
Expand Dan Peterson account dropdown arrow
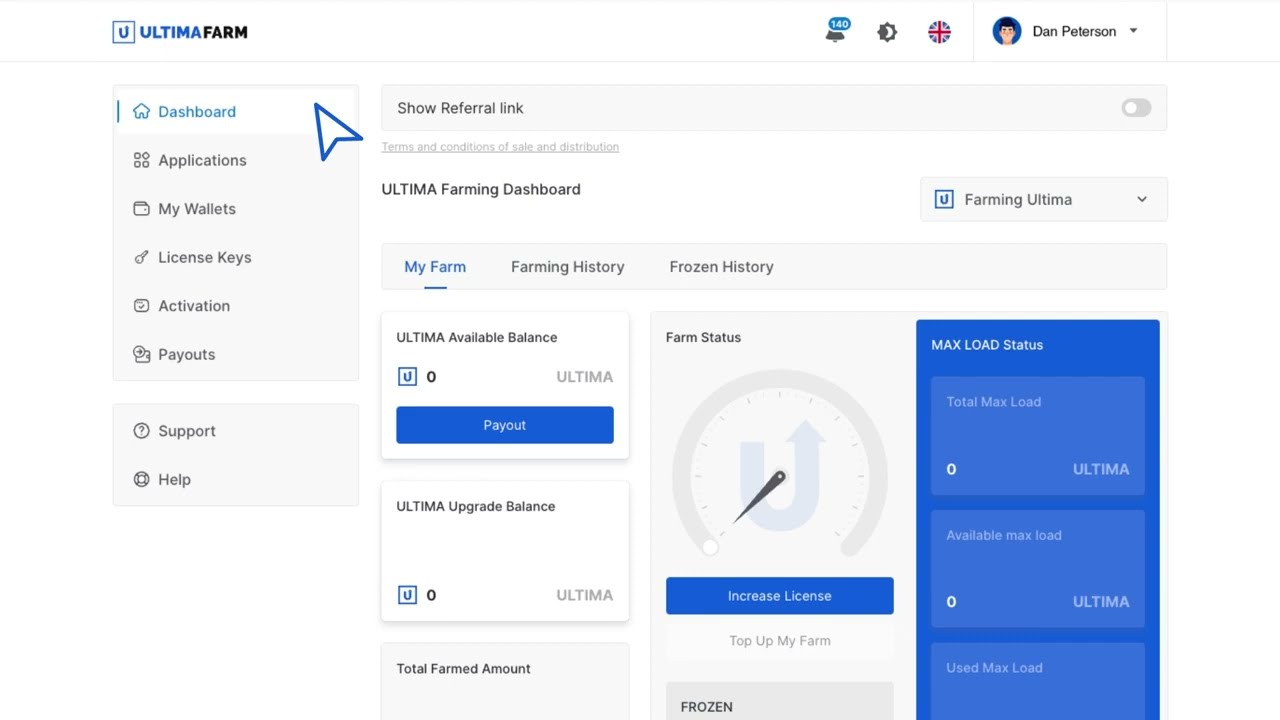(x=1133, y=31)
